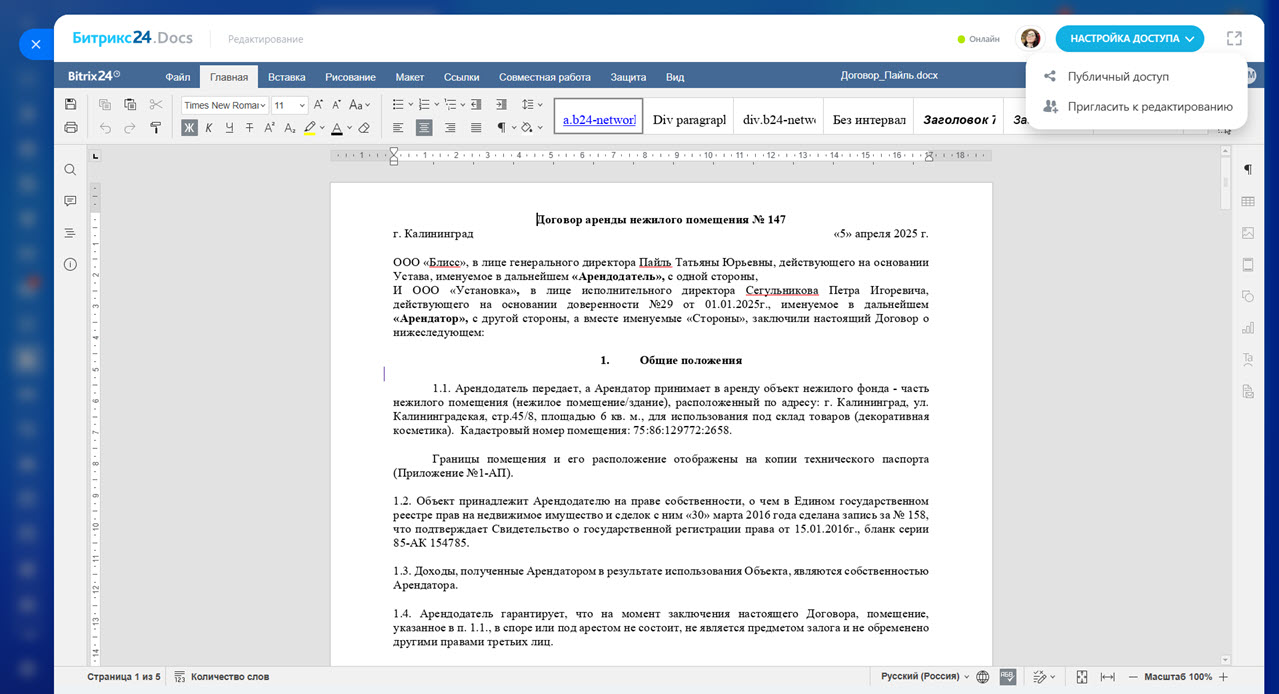Close the Bitrix24 Docs slider panel

(36, 44)
